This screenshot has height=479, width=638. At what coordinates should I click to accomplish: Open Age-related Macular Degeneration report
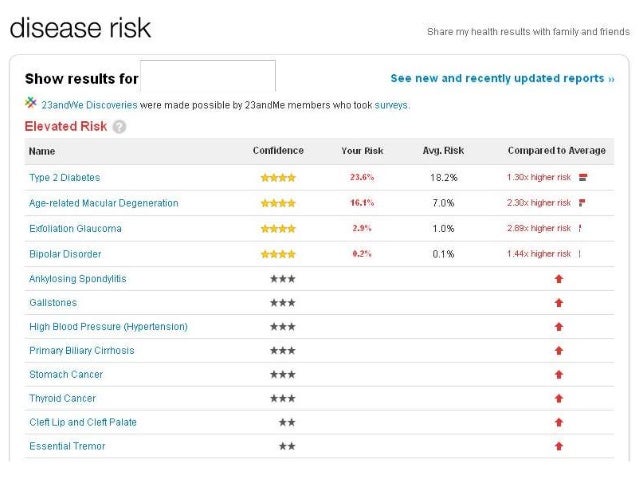tap(104, 203)
